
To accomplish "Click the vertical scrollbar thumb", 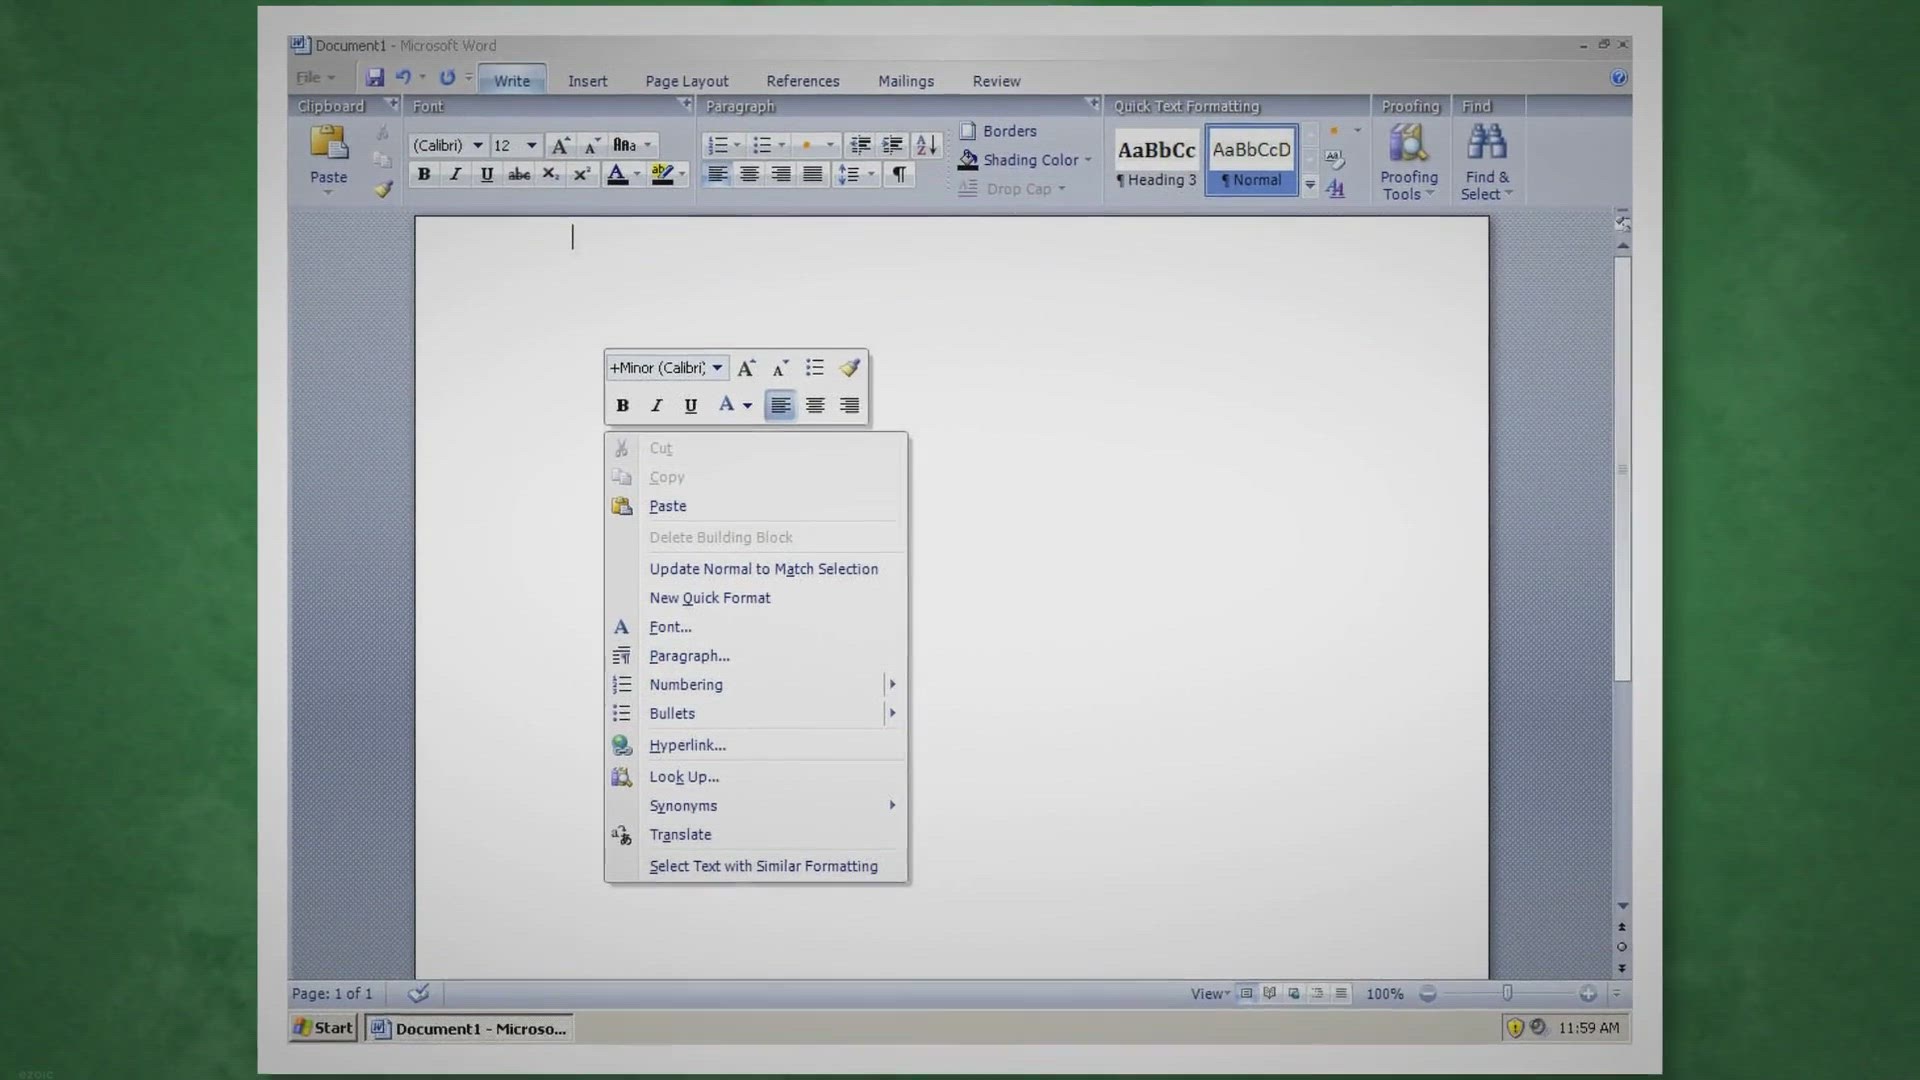I will point(1622,469).
